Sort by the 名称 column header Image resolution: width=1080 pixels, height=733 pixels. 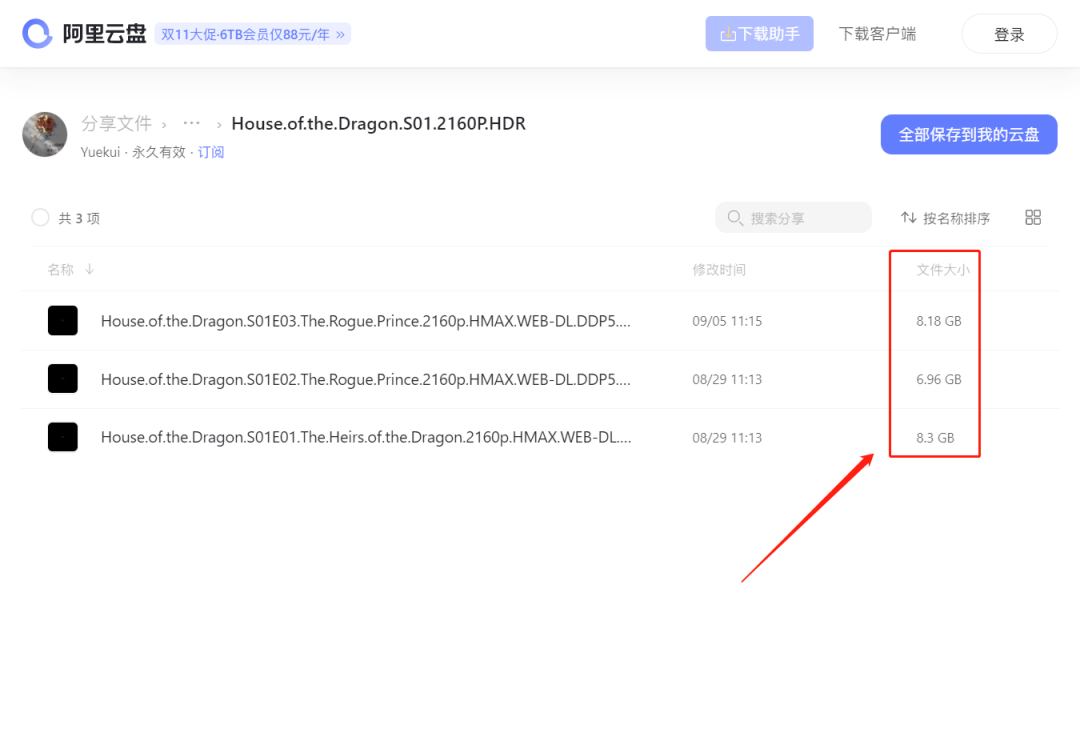coord(61,269)
